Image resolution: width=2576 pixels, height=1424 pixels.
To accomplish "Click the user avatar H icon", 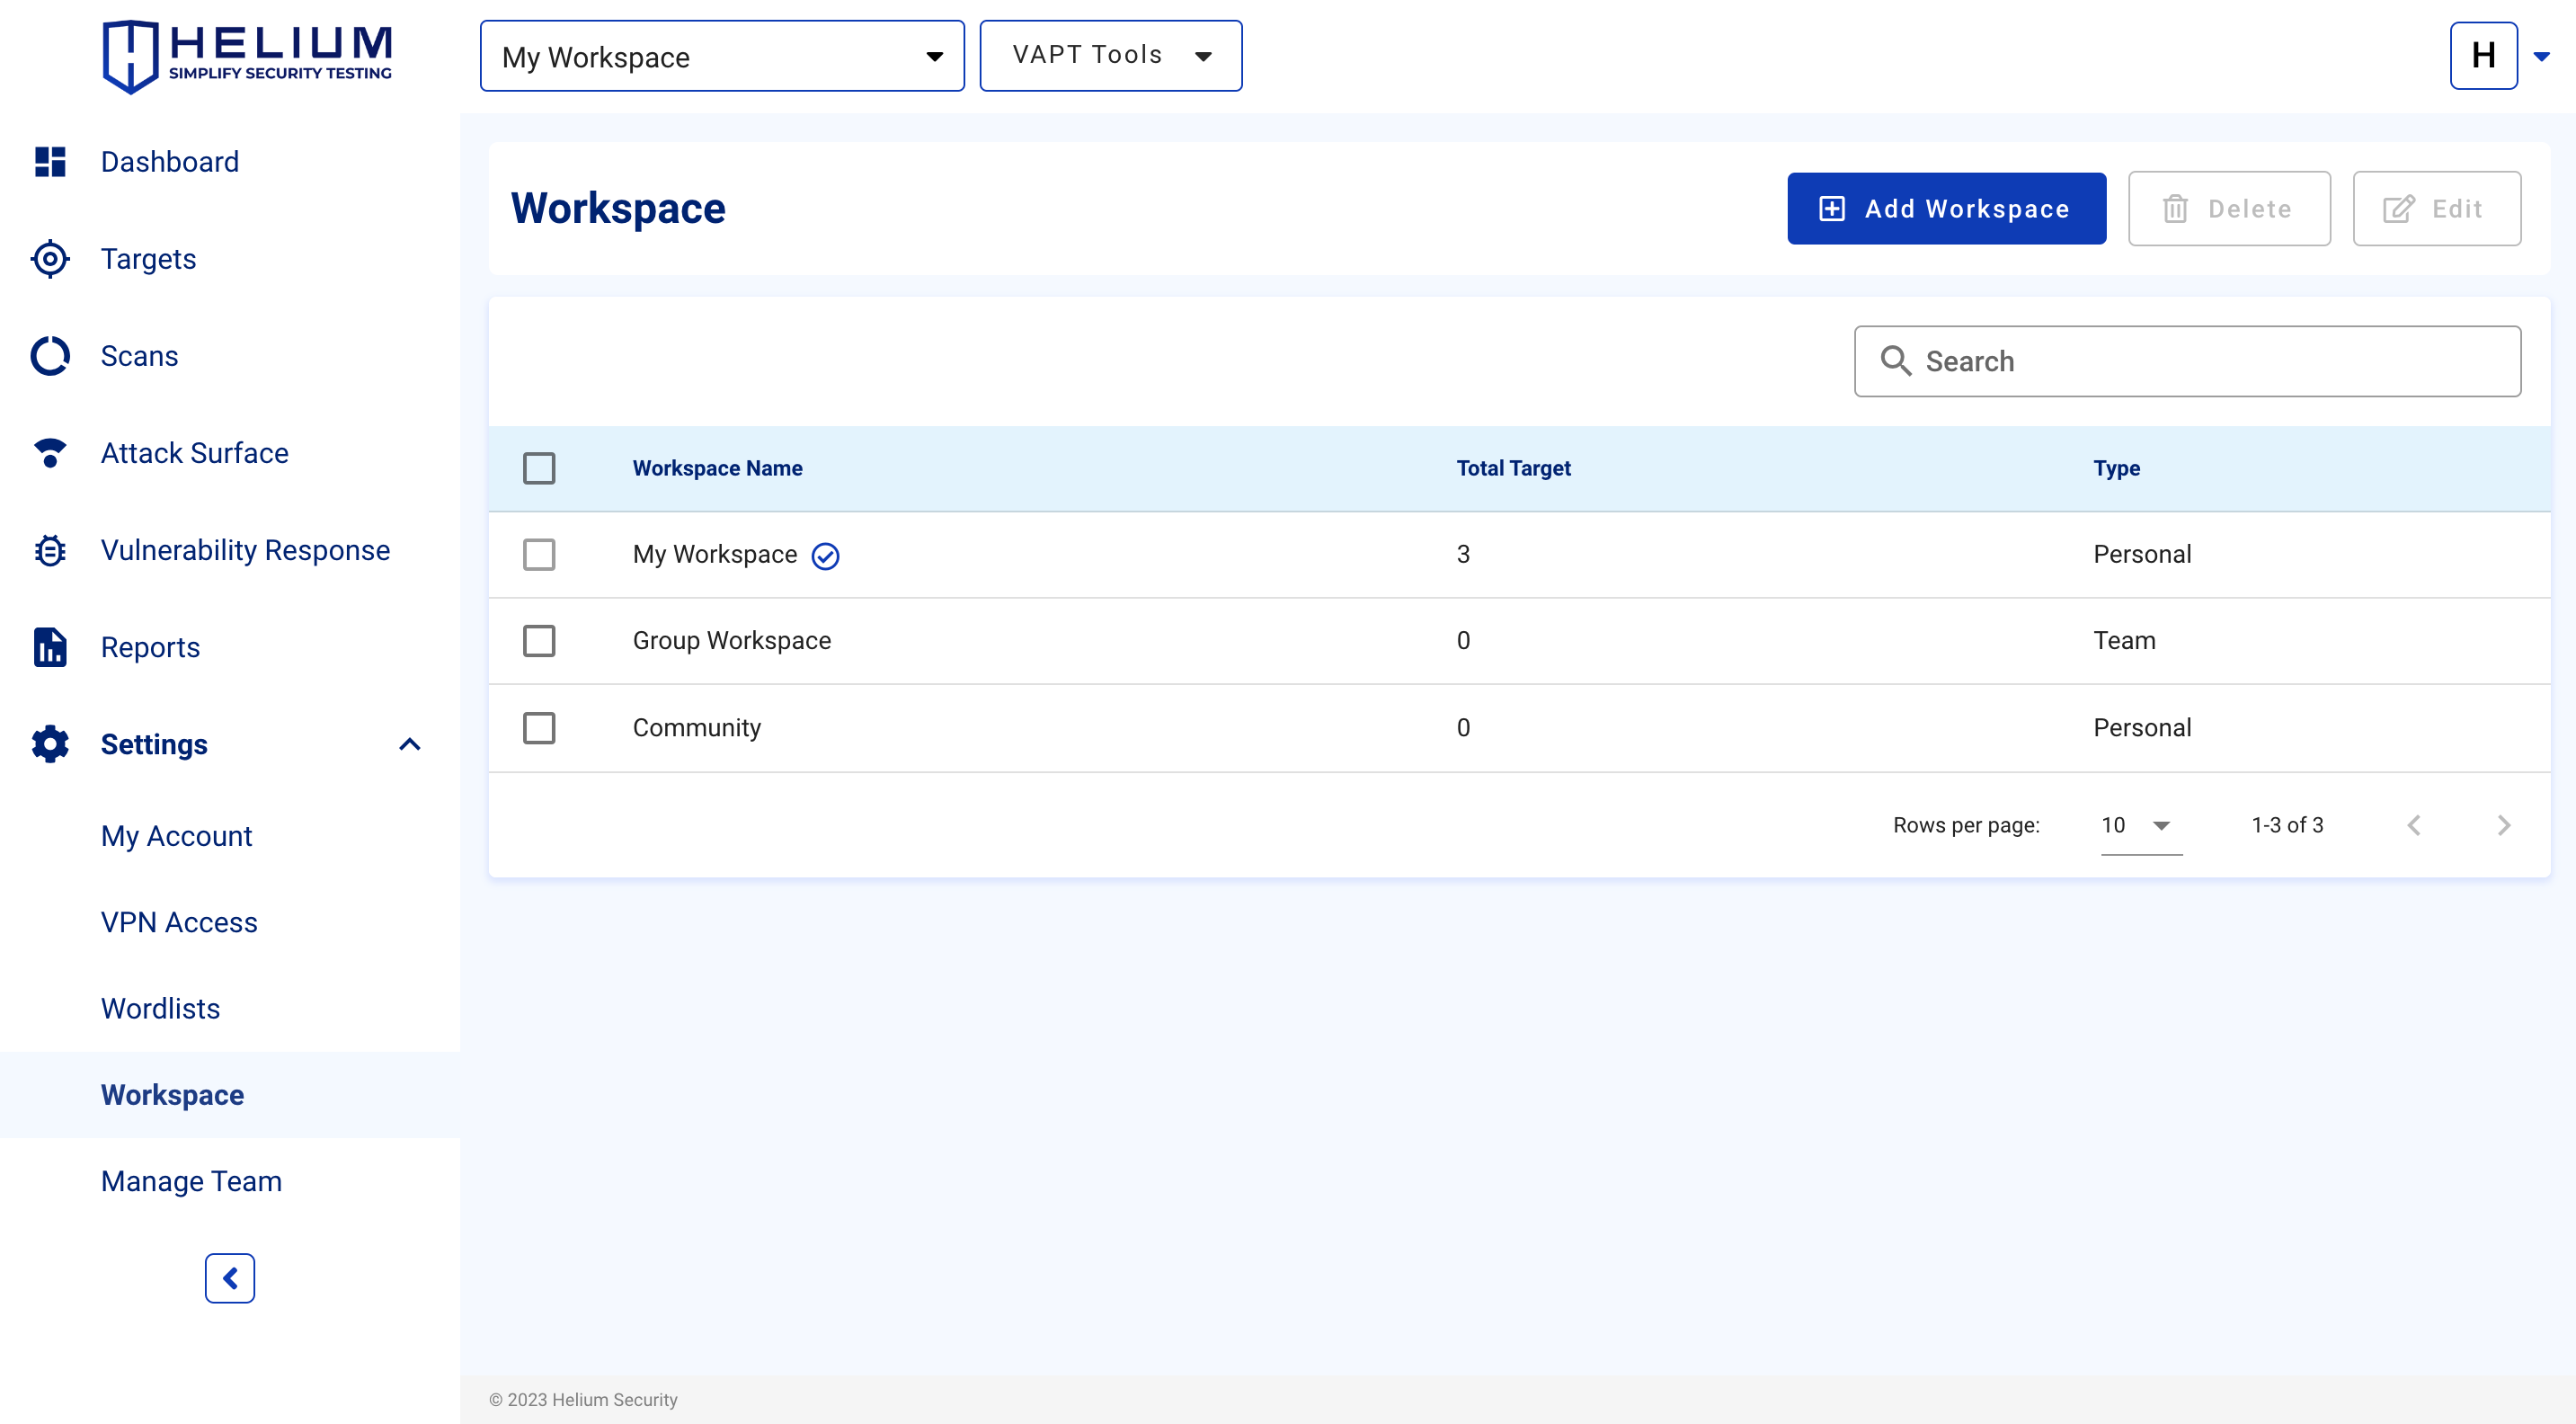I will tap(2483, 56).
